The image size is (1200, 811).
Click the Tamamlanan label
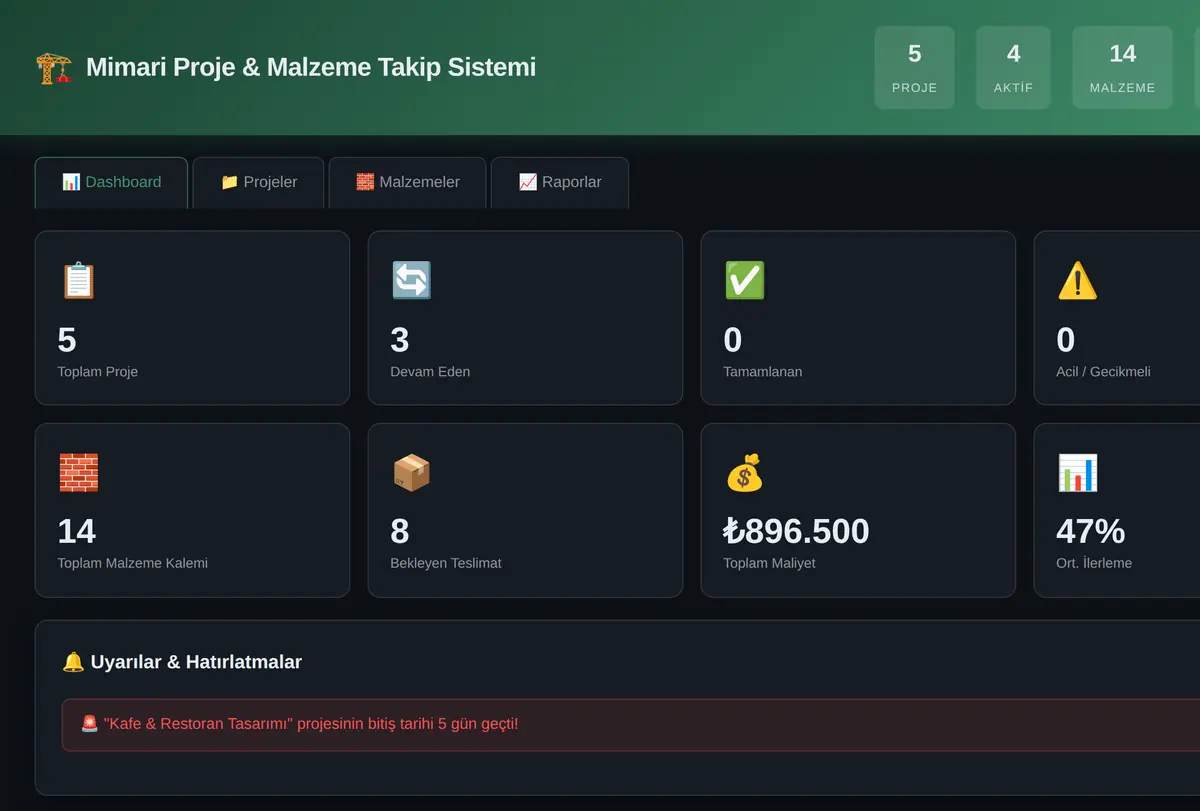point(763,372)
